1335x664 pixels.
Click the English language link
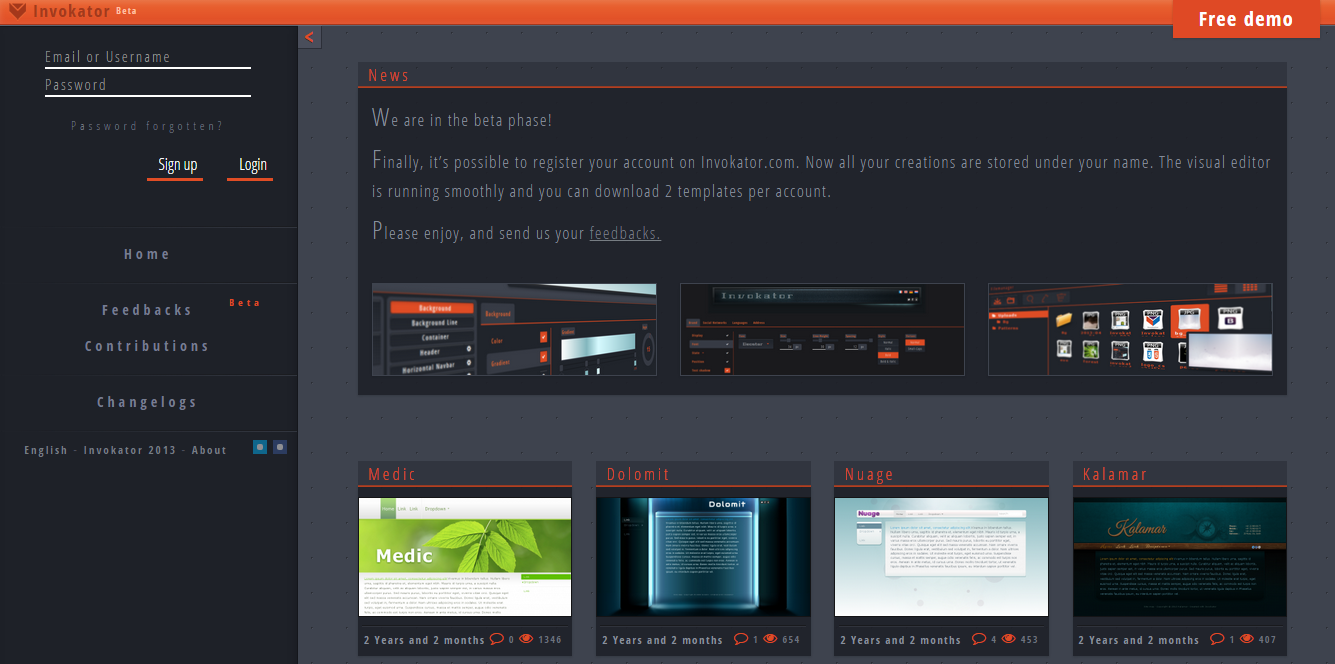point(46,450)
